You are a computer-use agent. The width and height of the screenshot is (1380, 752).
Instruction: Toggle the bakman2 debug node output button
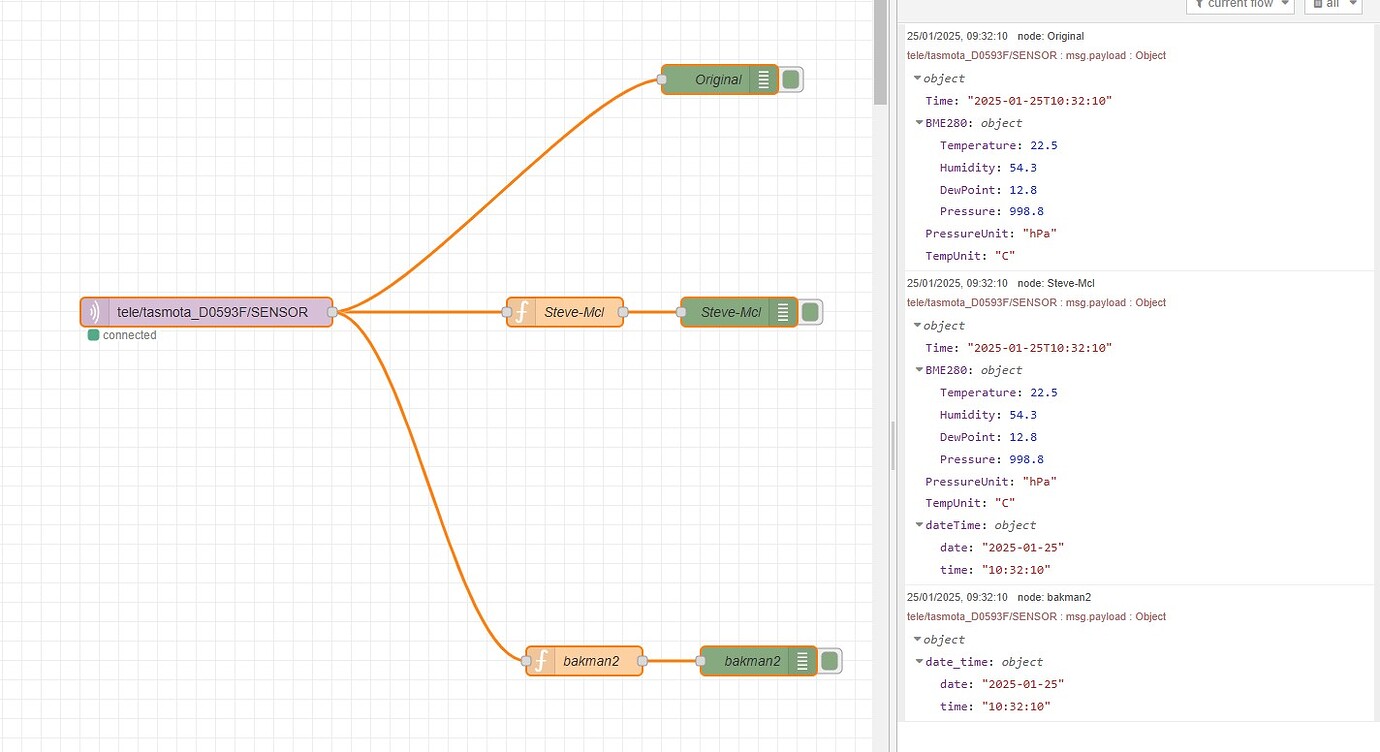pyautogui.click(x=831, y=660)
